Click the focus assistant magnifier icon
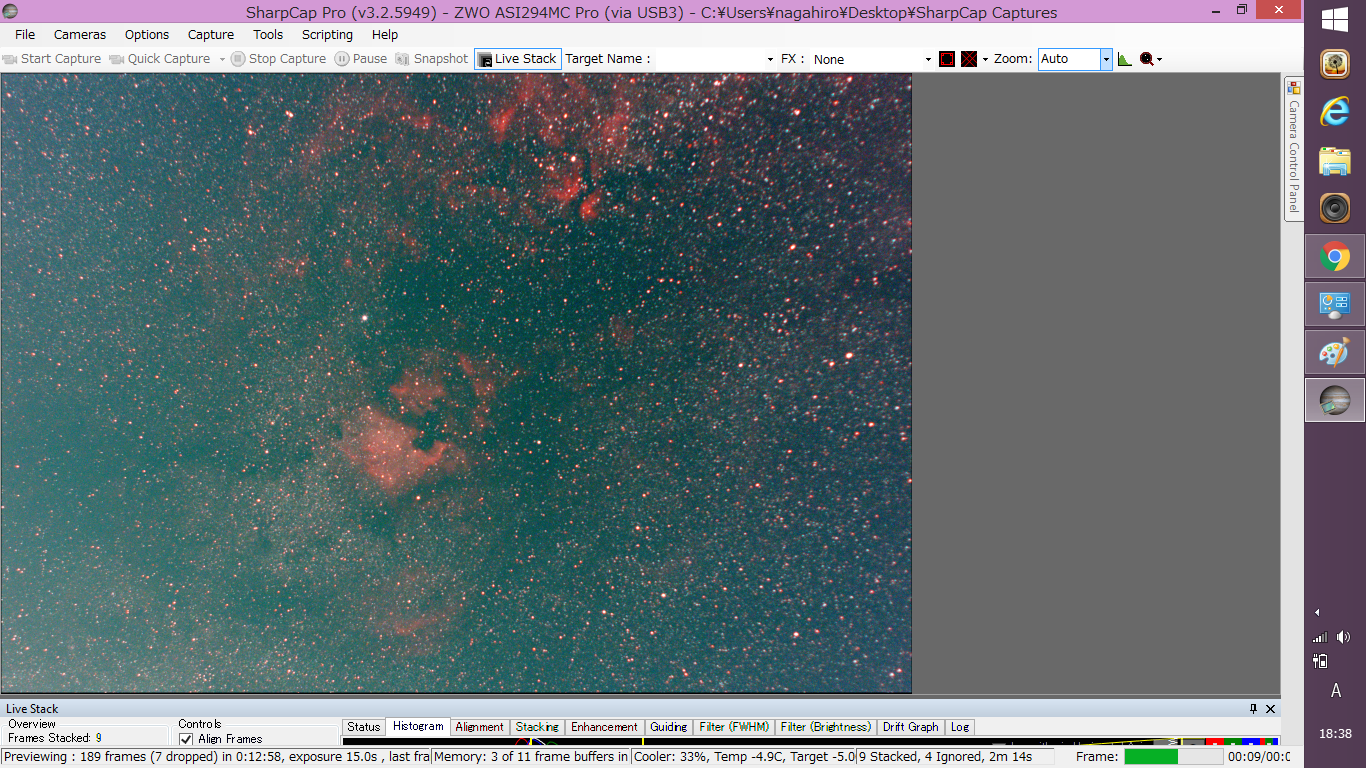 point(1146,59)
